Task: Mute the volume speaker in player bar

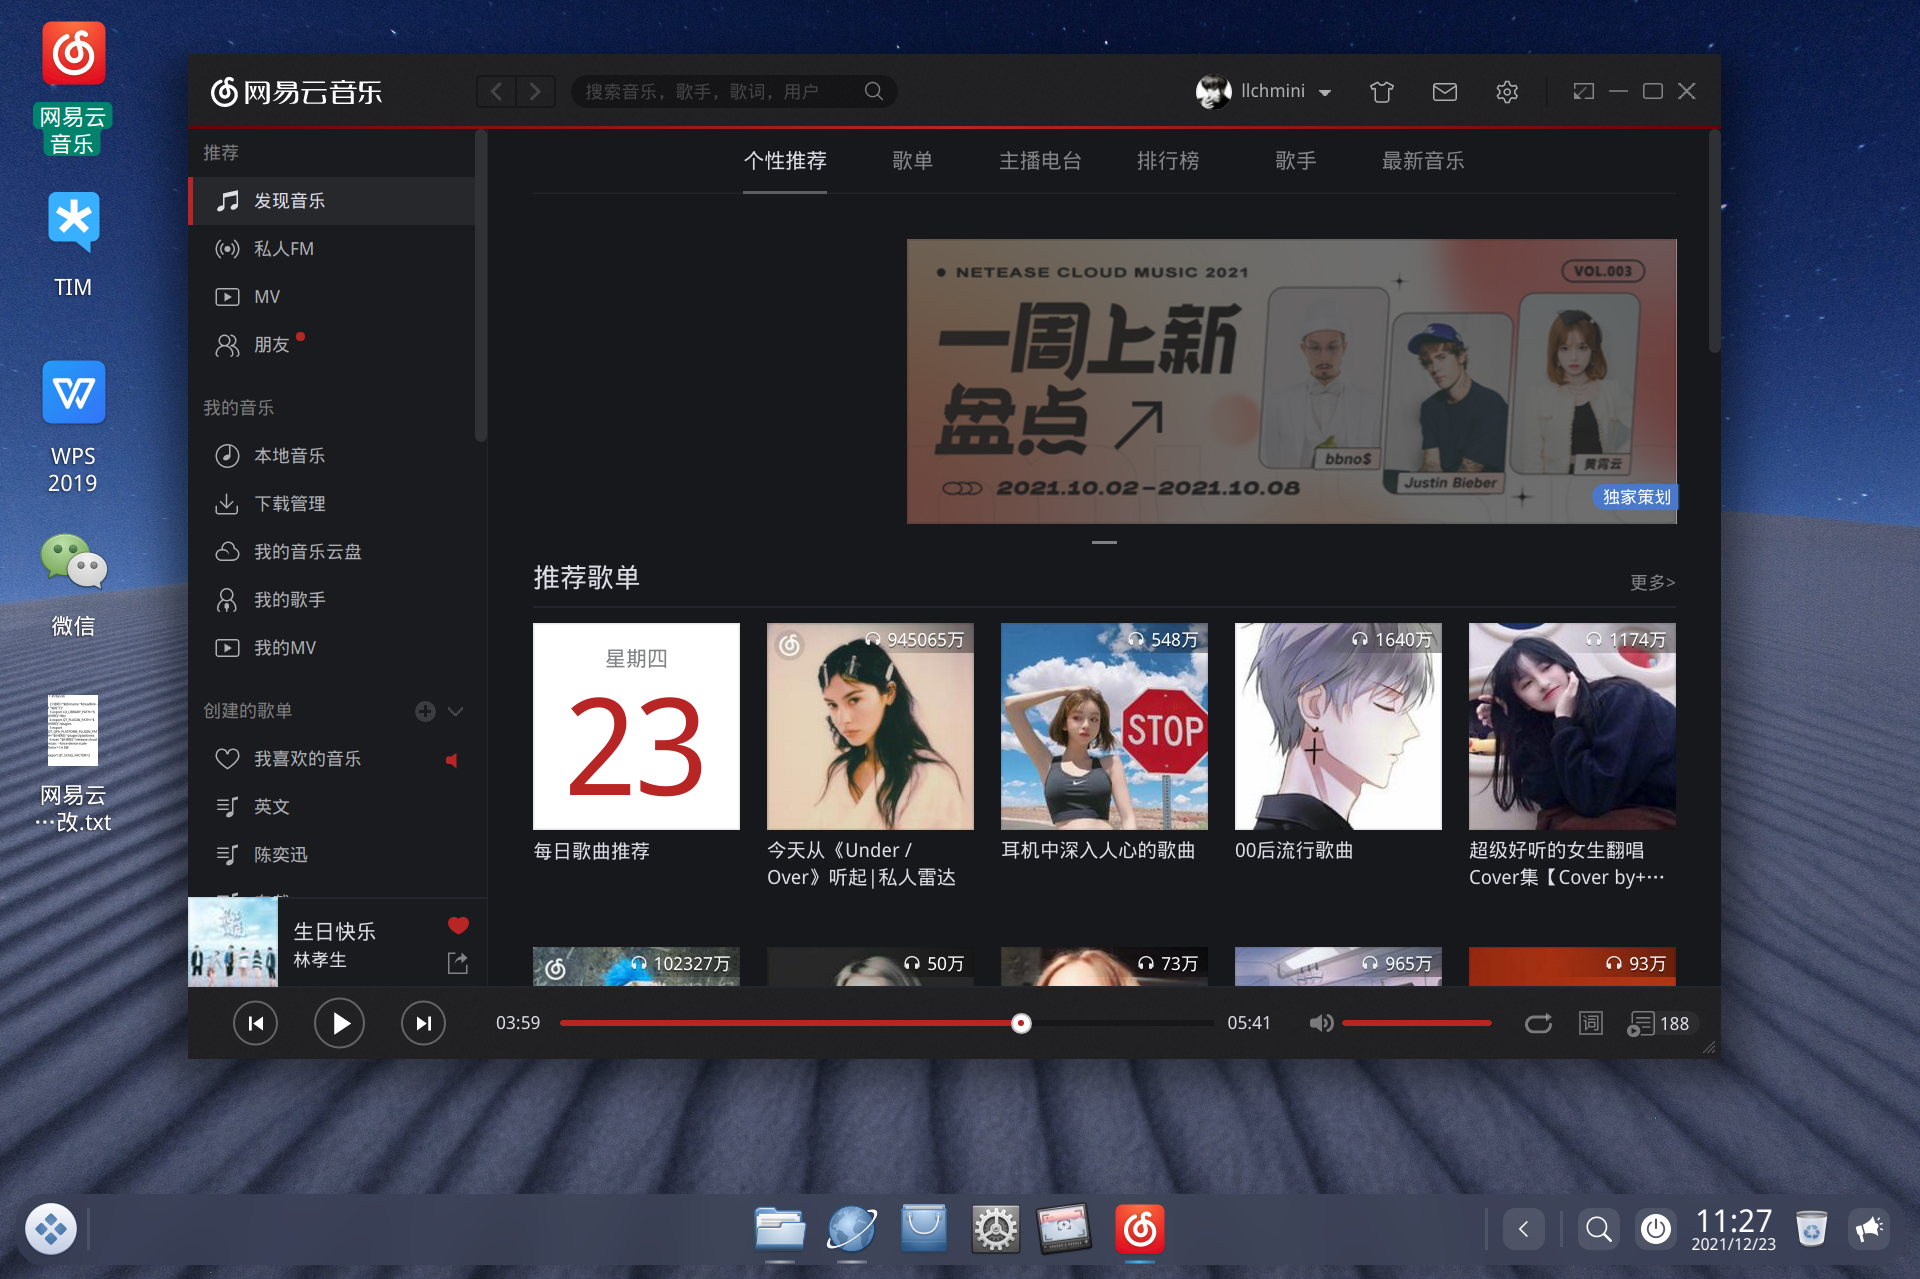Action: click(x=1322, y=1023)
